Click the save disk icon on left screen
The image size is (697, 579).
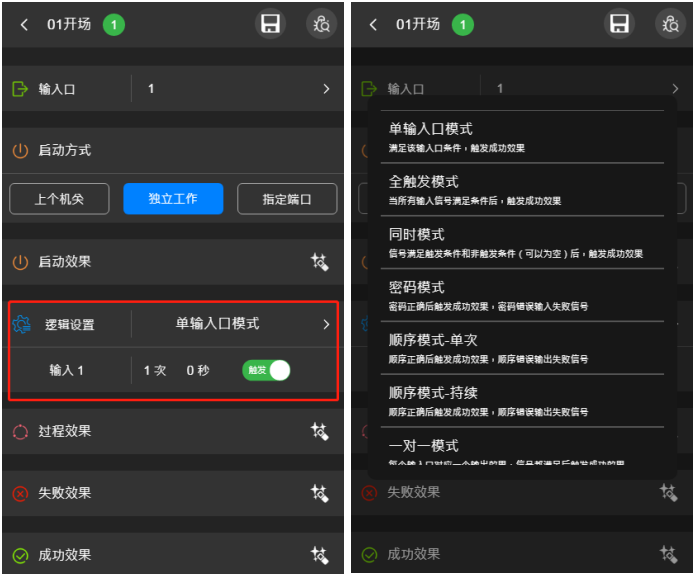(270, 24)
